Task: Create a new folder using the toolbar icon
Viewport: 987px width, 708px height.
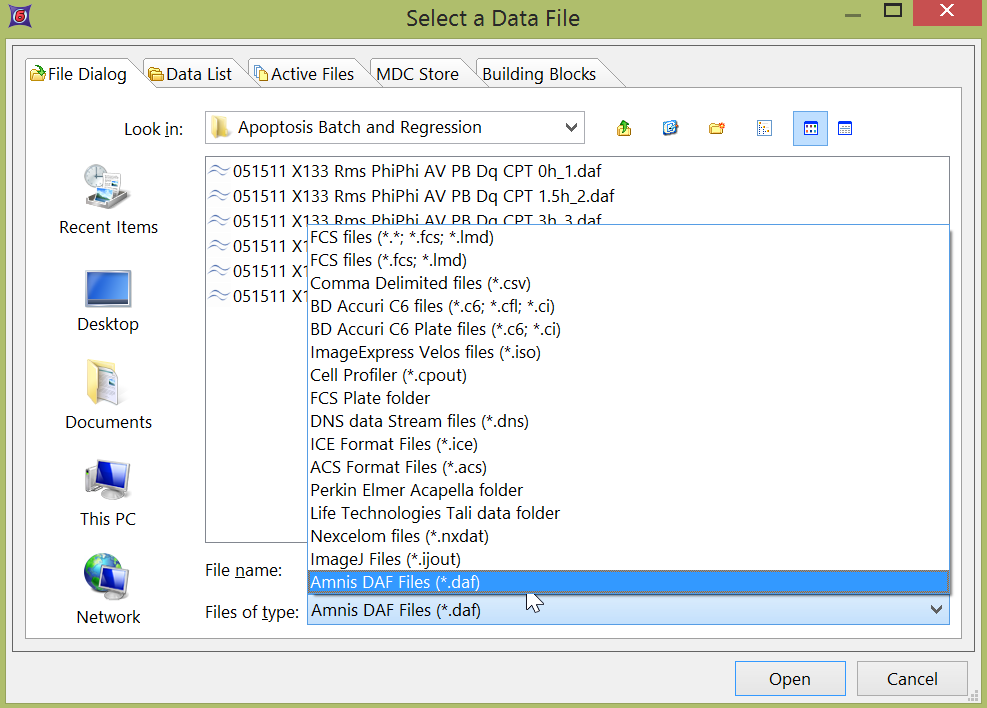Action: (x=717, y=128)
